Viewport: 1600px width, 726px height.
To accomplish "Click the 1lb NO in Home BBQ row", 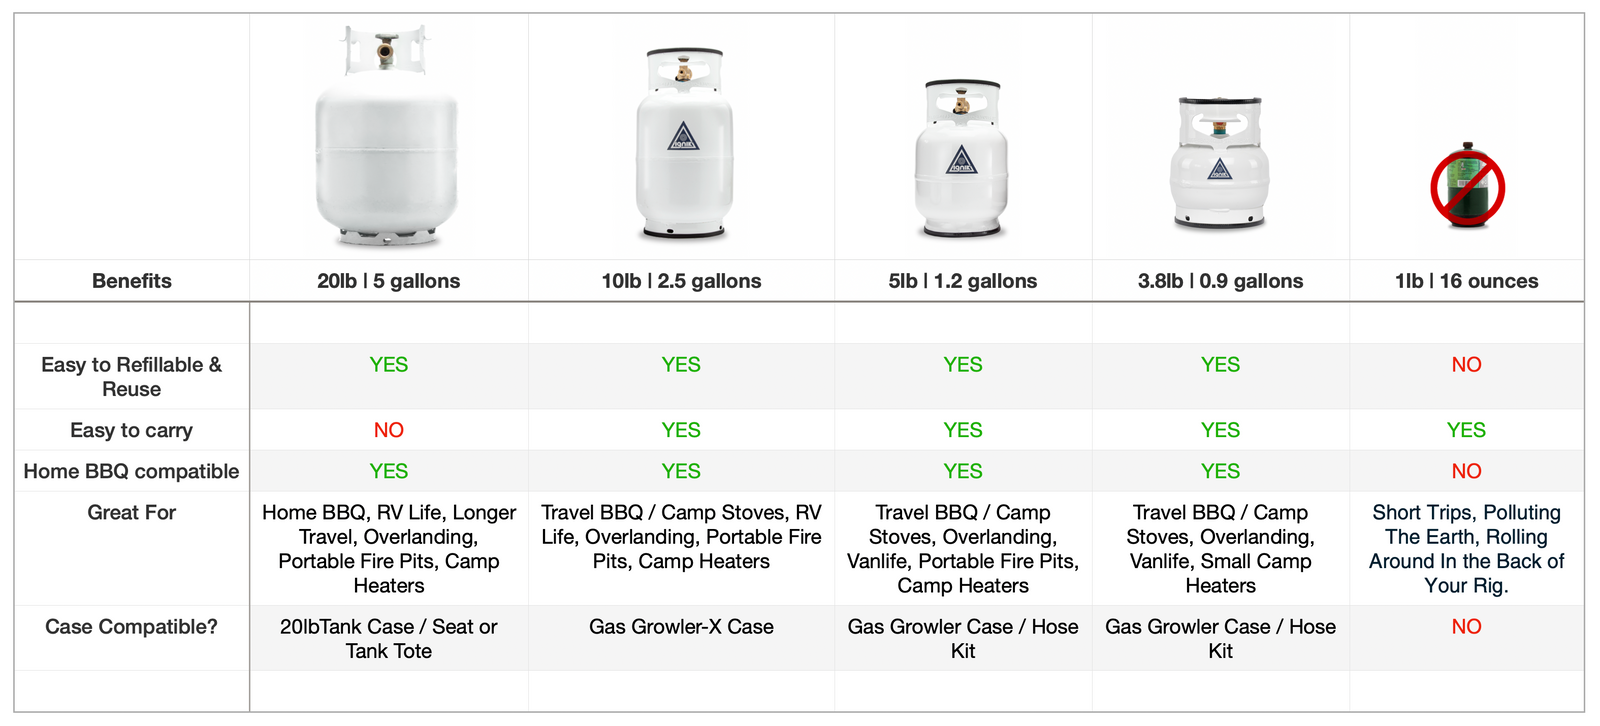I will pyautogui.click(x=1466, y=471).
